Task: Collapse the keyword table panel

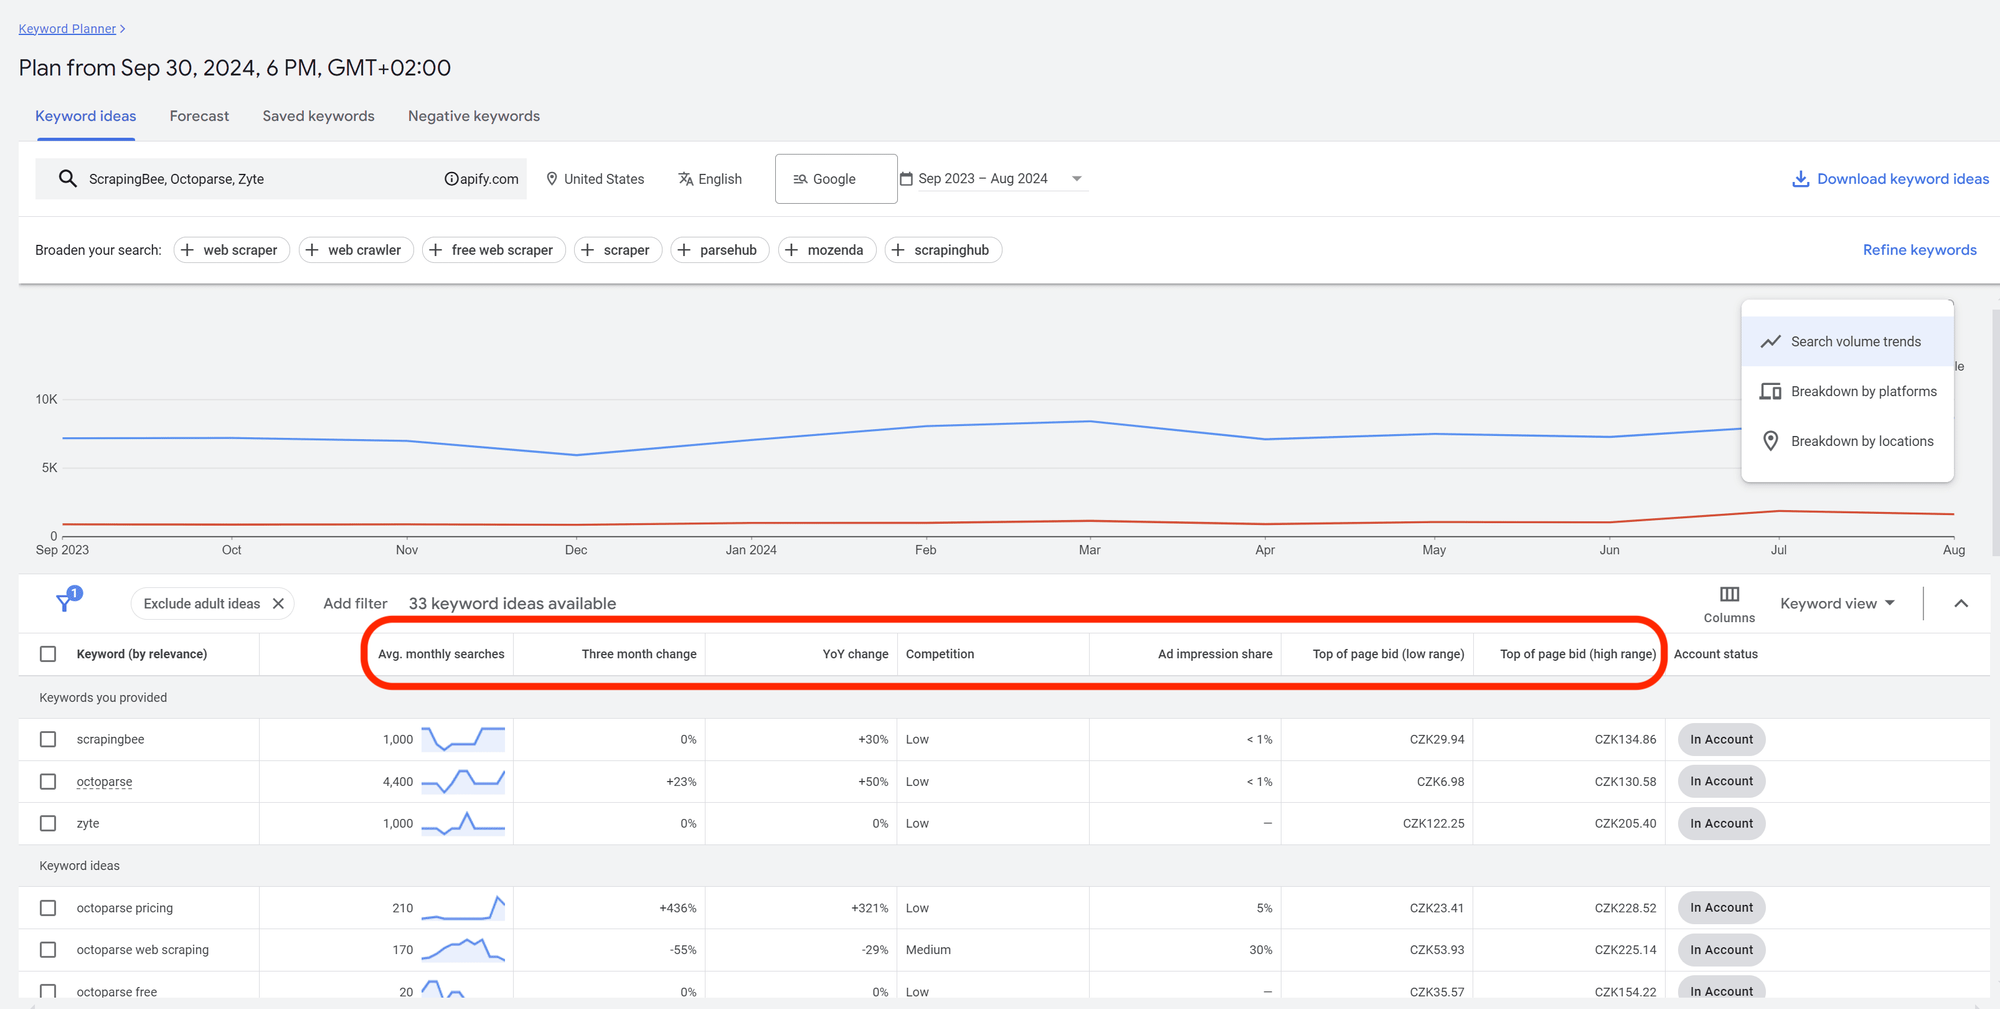Action: click(x=1961, y=603)
